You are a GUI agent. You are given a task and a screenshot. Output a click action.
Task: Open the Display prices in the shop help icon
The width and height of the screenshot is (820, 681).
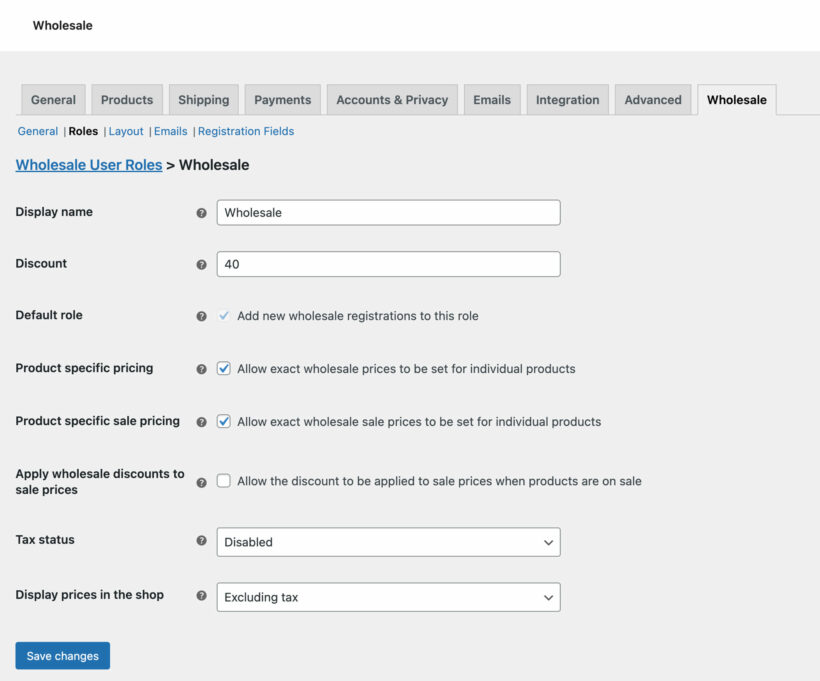tap(201, 594)
